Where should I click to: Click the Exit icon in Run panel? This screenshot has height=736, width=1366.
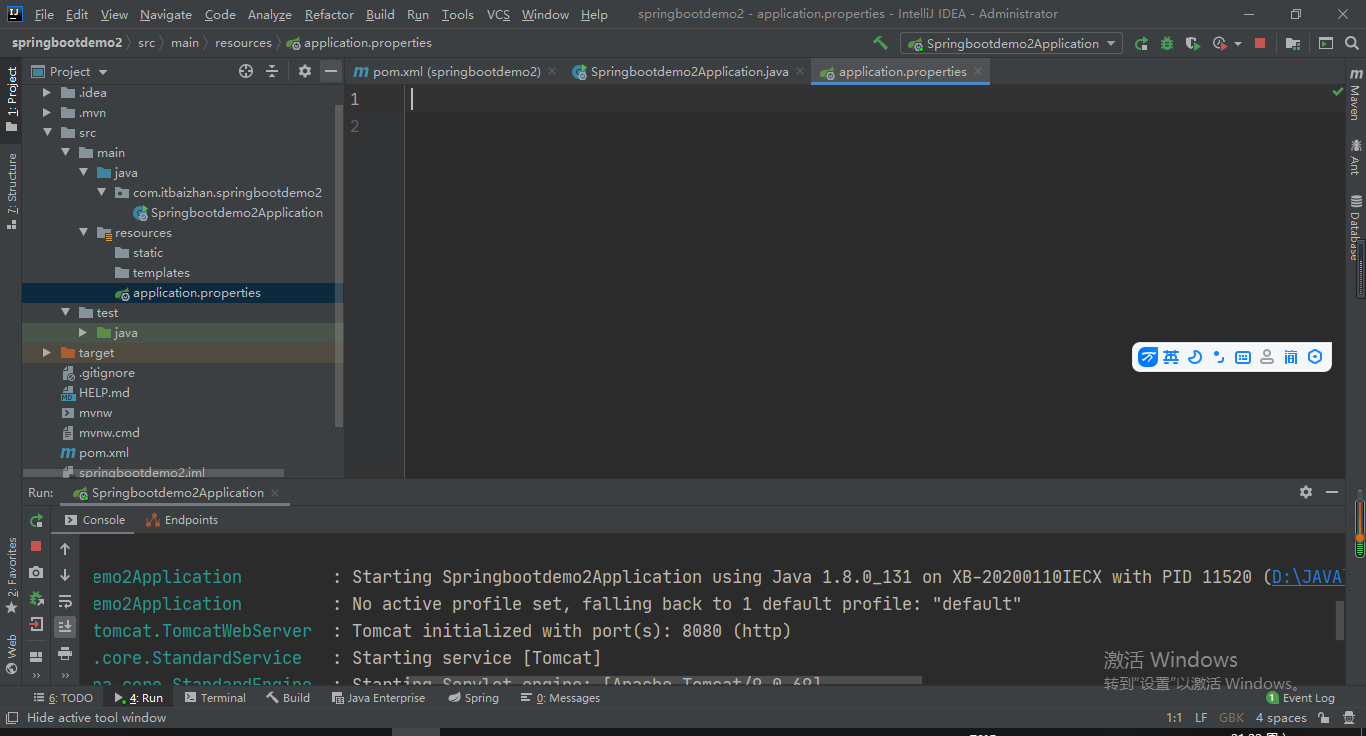pyautogui.click(x=36, y=624)
